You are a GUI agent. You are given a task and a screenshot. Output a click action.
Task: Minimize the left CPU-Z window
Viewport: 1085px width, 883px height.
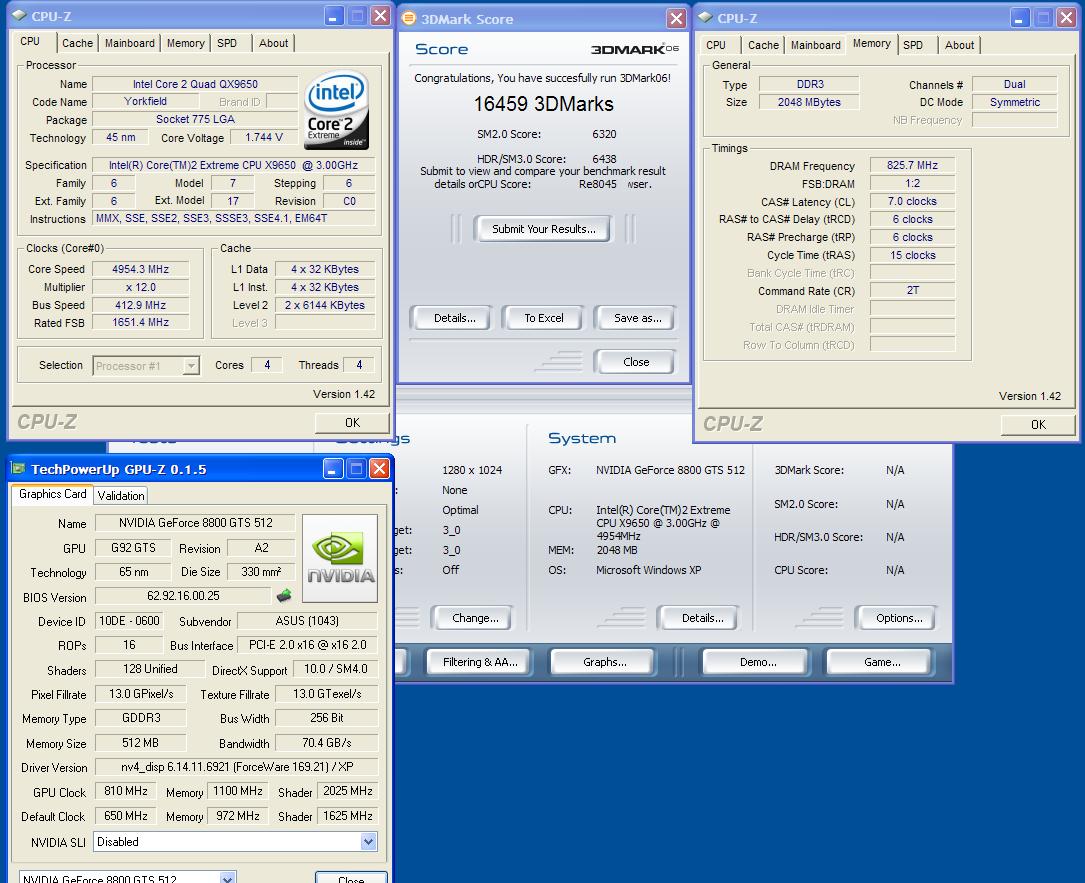[x=334, y=15]
